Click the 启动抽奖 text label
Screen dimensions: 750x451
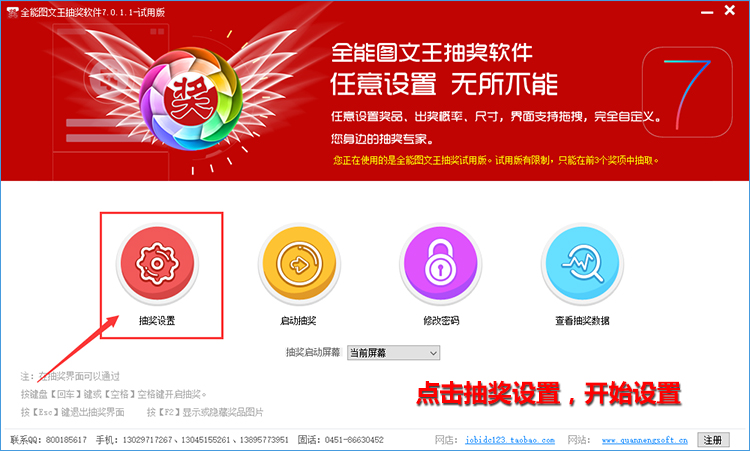pos(298,321)
